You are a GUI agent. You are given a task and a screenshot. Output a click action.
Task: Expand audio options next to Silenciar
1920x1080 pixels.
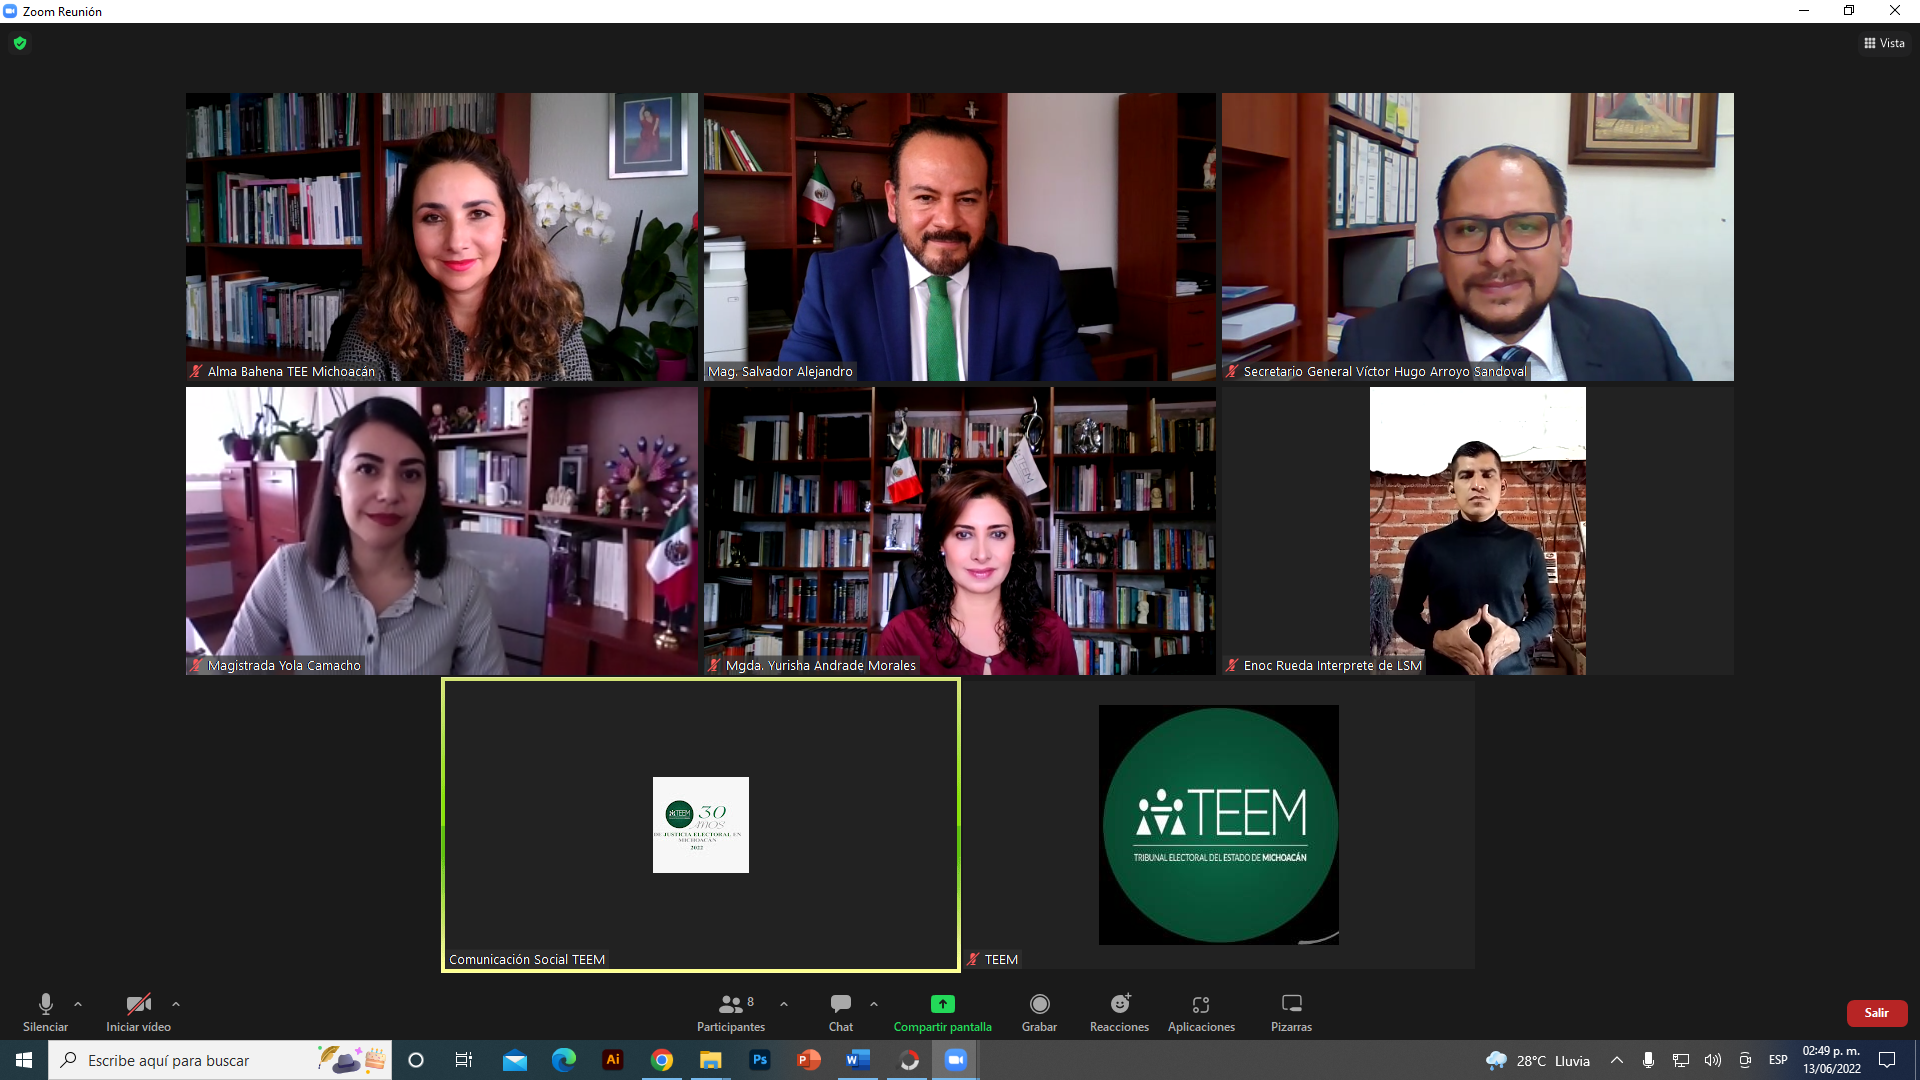click(78, 1004)
